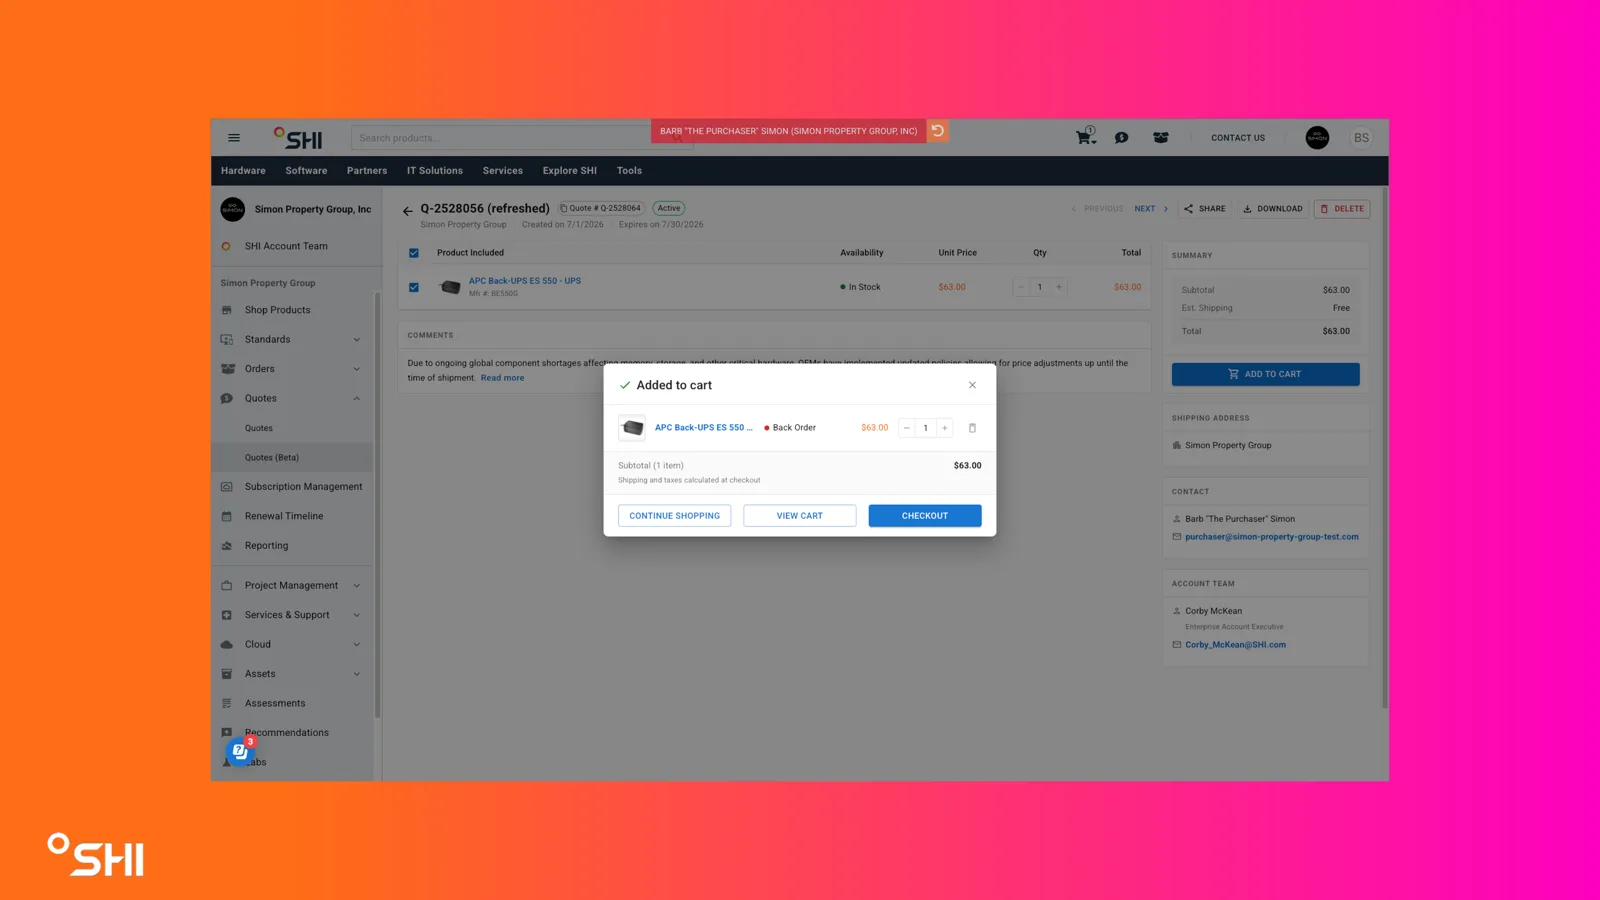Expand the Standards sidebar section
The image size is (1600, 900).
[357, 340]
